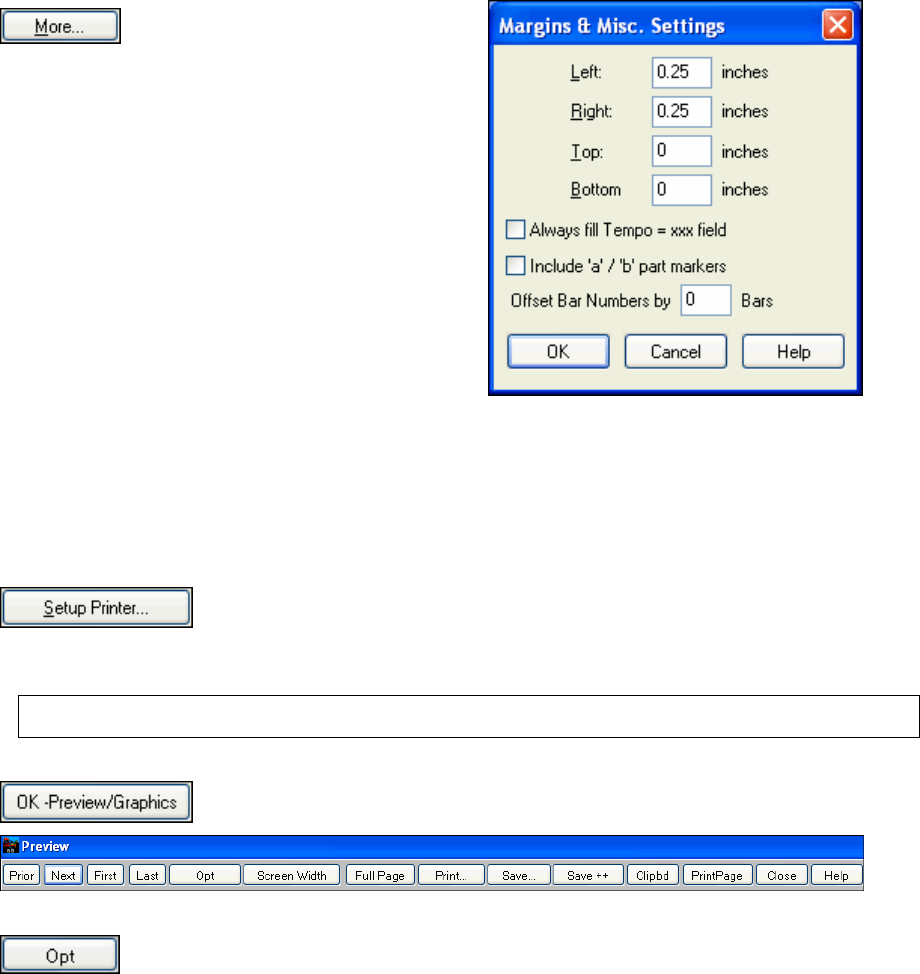Click PrintPage in the Preview toolbar
The width and height of the screenshot is (920, 974).
click(x=717, y=875)
